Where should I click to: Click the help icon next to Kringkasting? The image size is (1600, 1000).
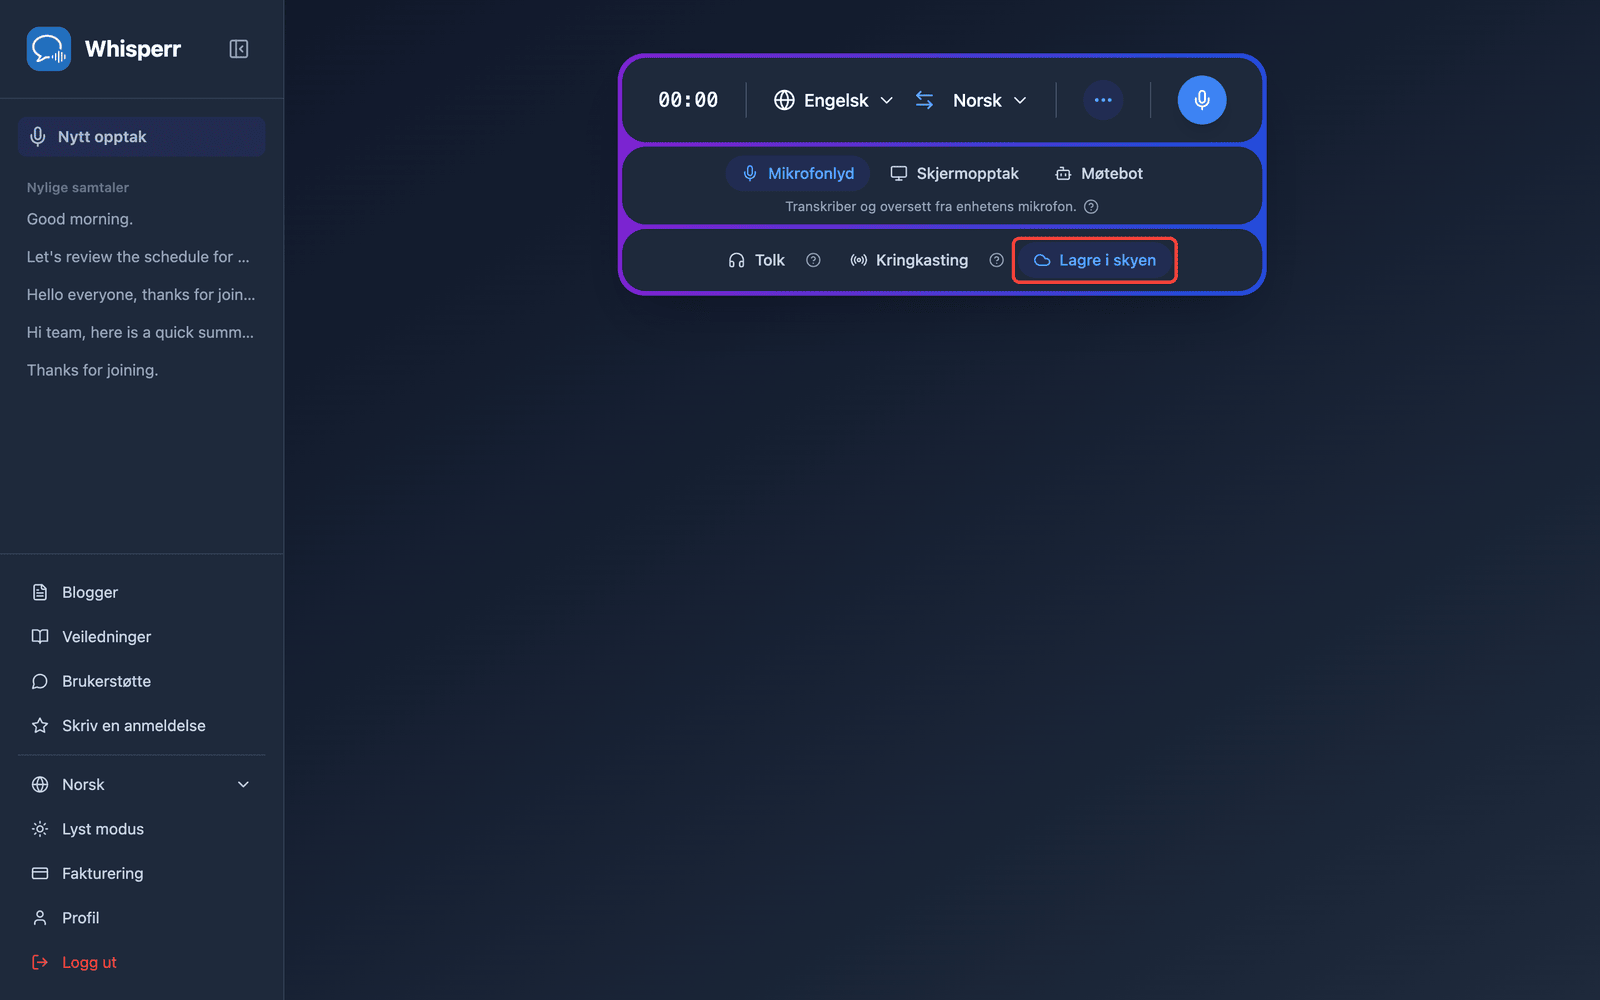[996, 260]
